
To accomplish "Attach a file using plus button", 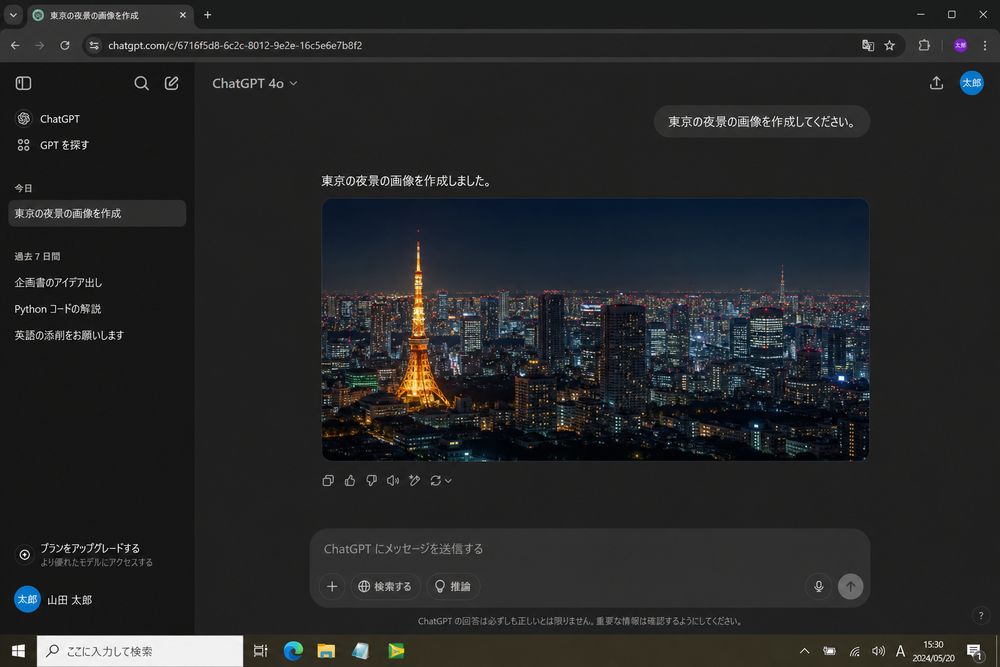I will tap(332, 586).
